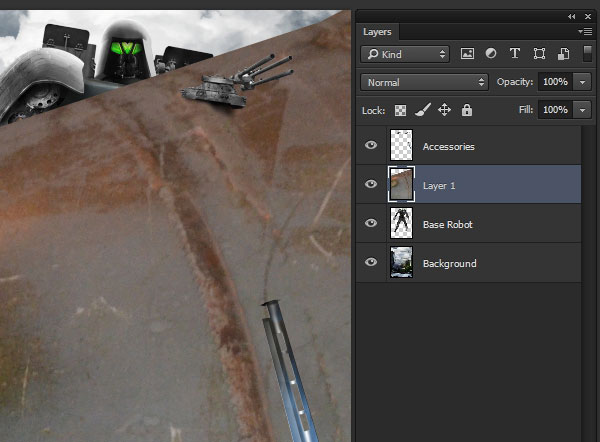600x442 pixels.
Task: Click the Fill 100% value field
Action: pyautogui.click(x=555, y=110)
